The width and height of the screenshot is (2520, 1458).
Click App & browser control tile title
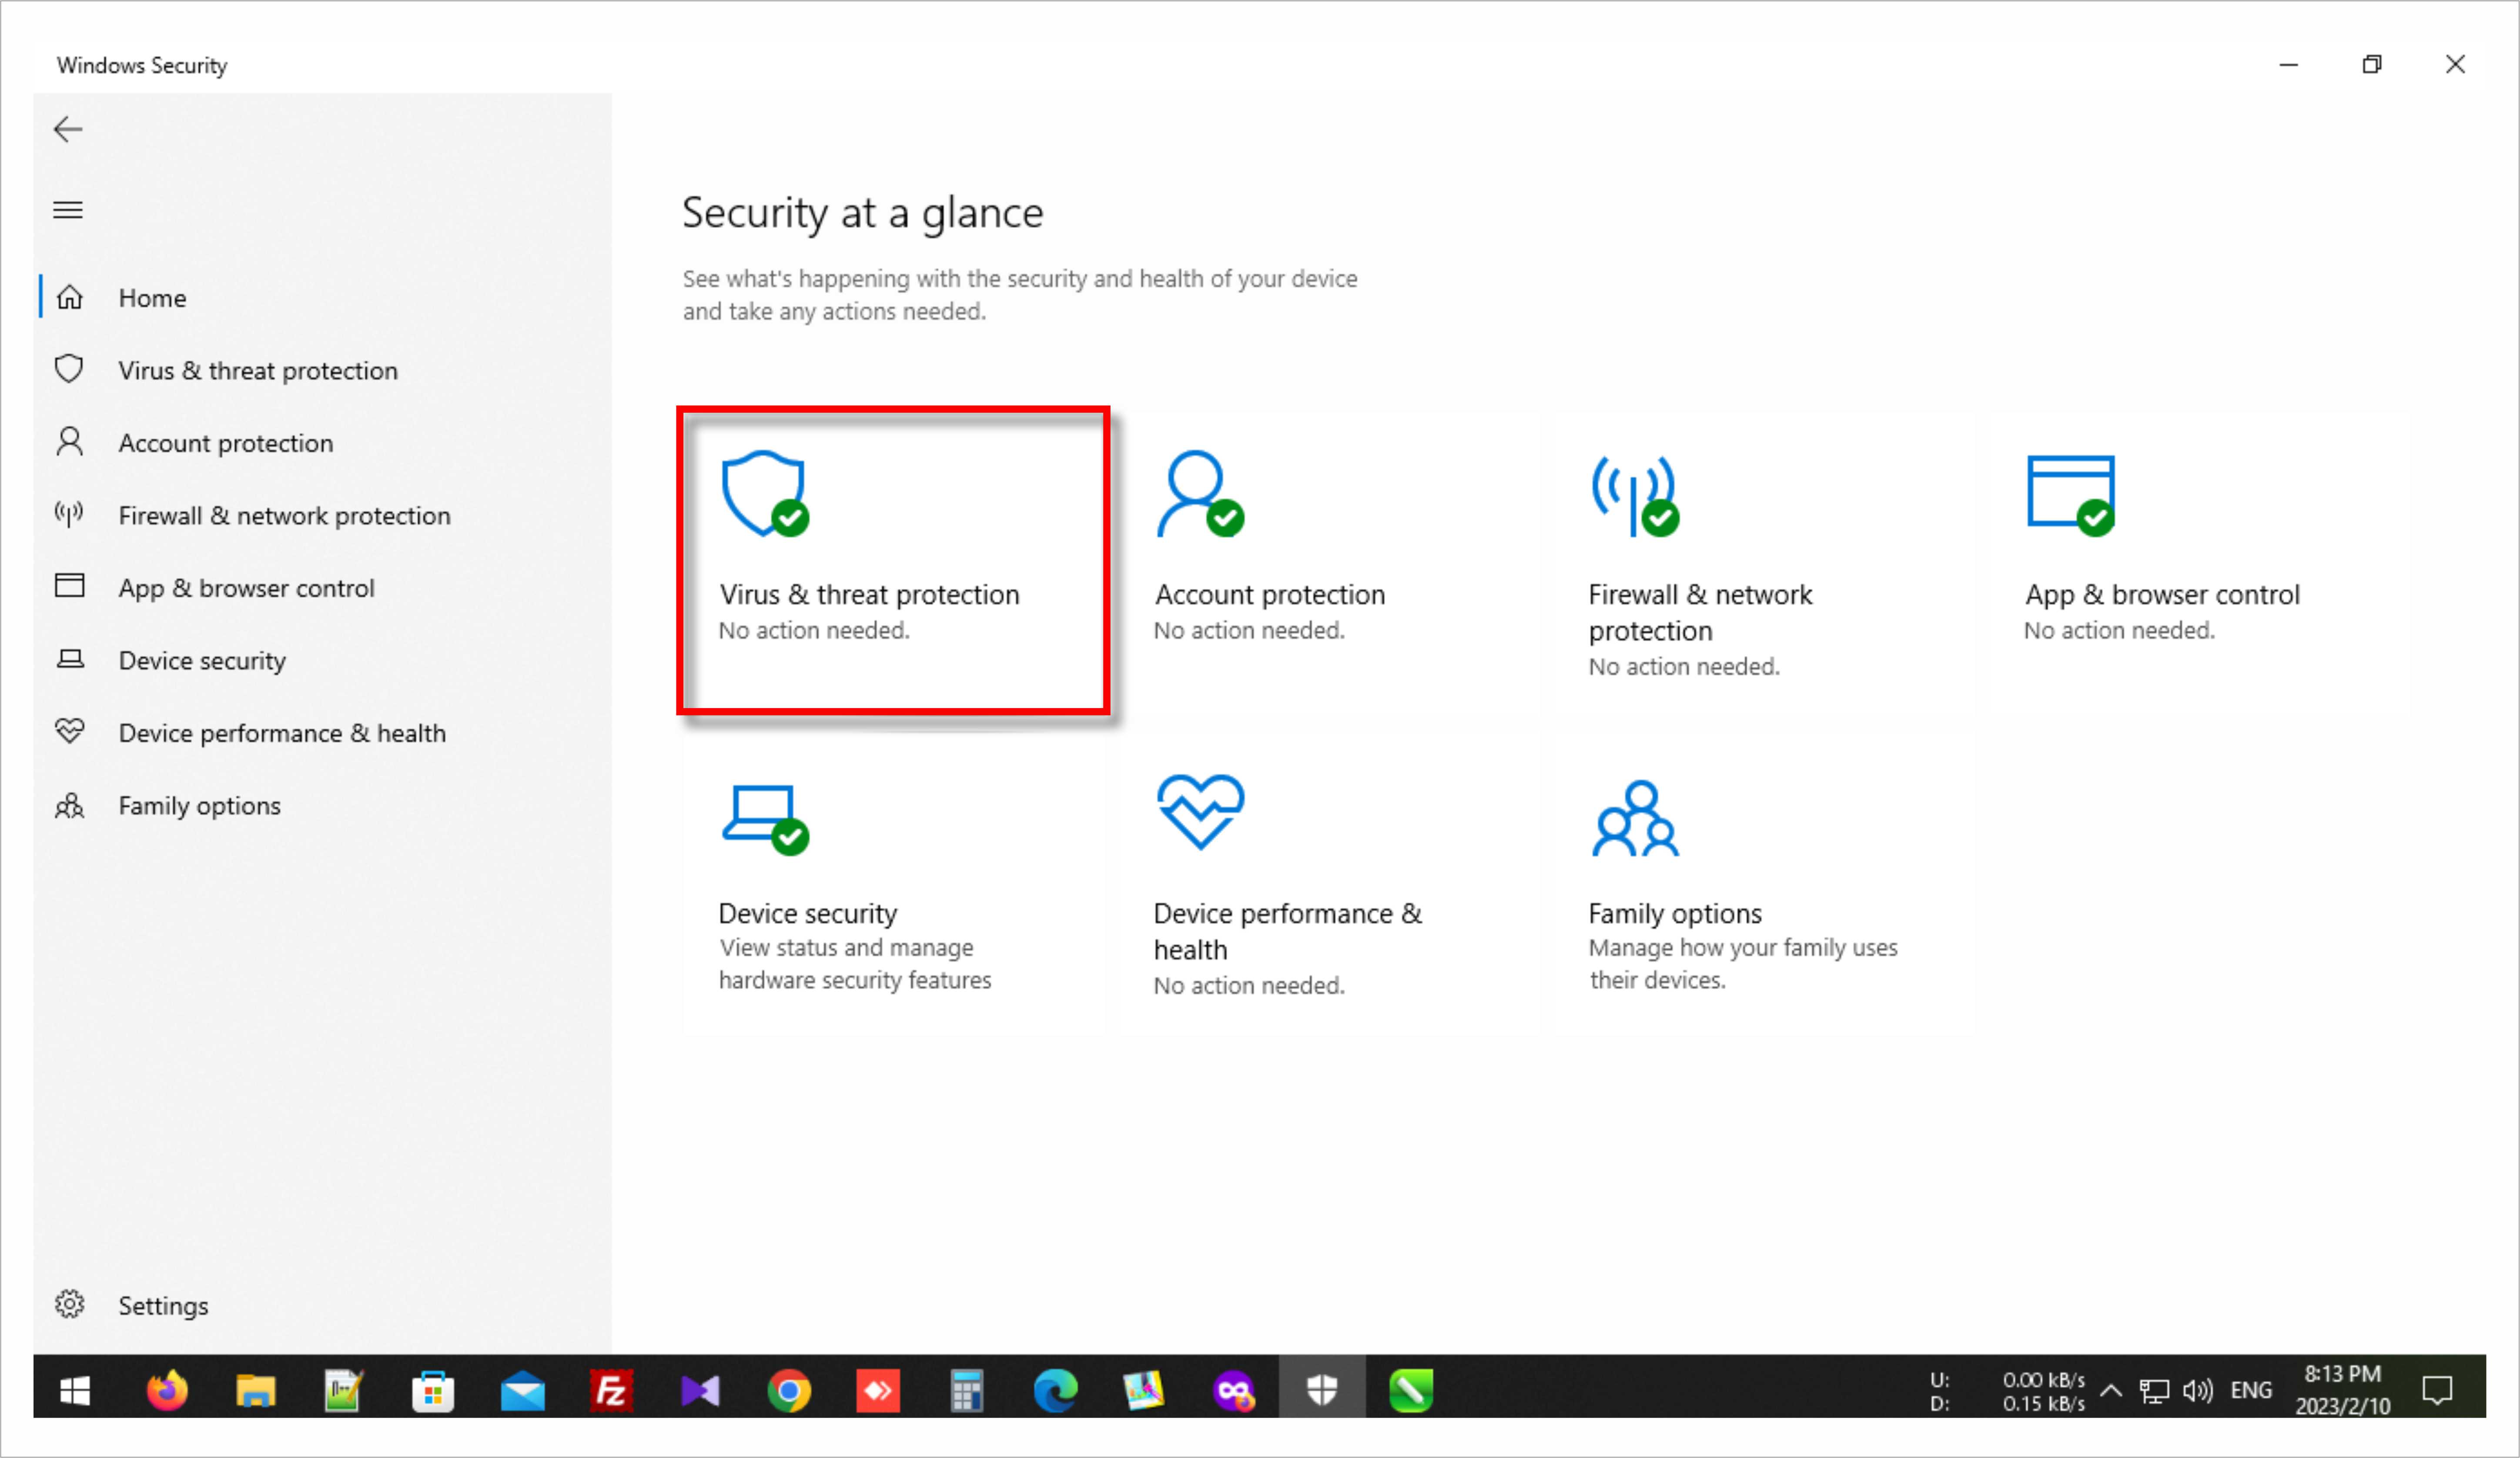click(2162, 595)
